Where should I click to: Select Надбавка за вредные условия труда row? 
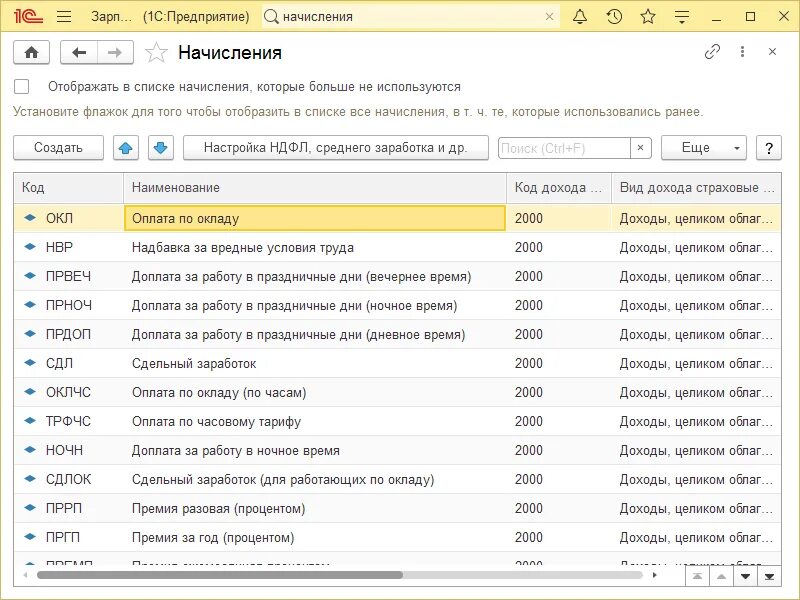pos(397,247)
